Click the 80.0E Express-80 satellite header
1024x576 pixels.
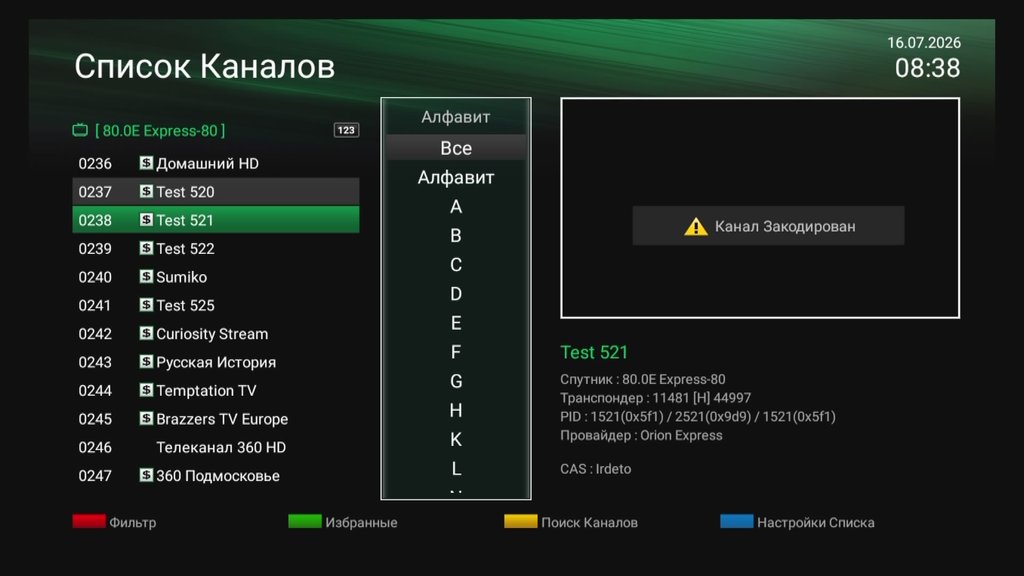click(160, 131)
